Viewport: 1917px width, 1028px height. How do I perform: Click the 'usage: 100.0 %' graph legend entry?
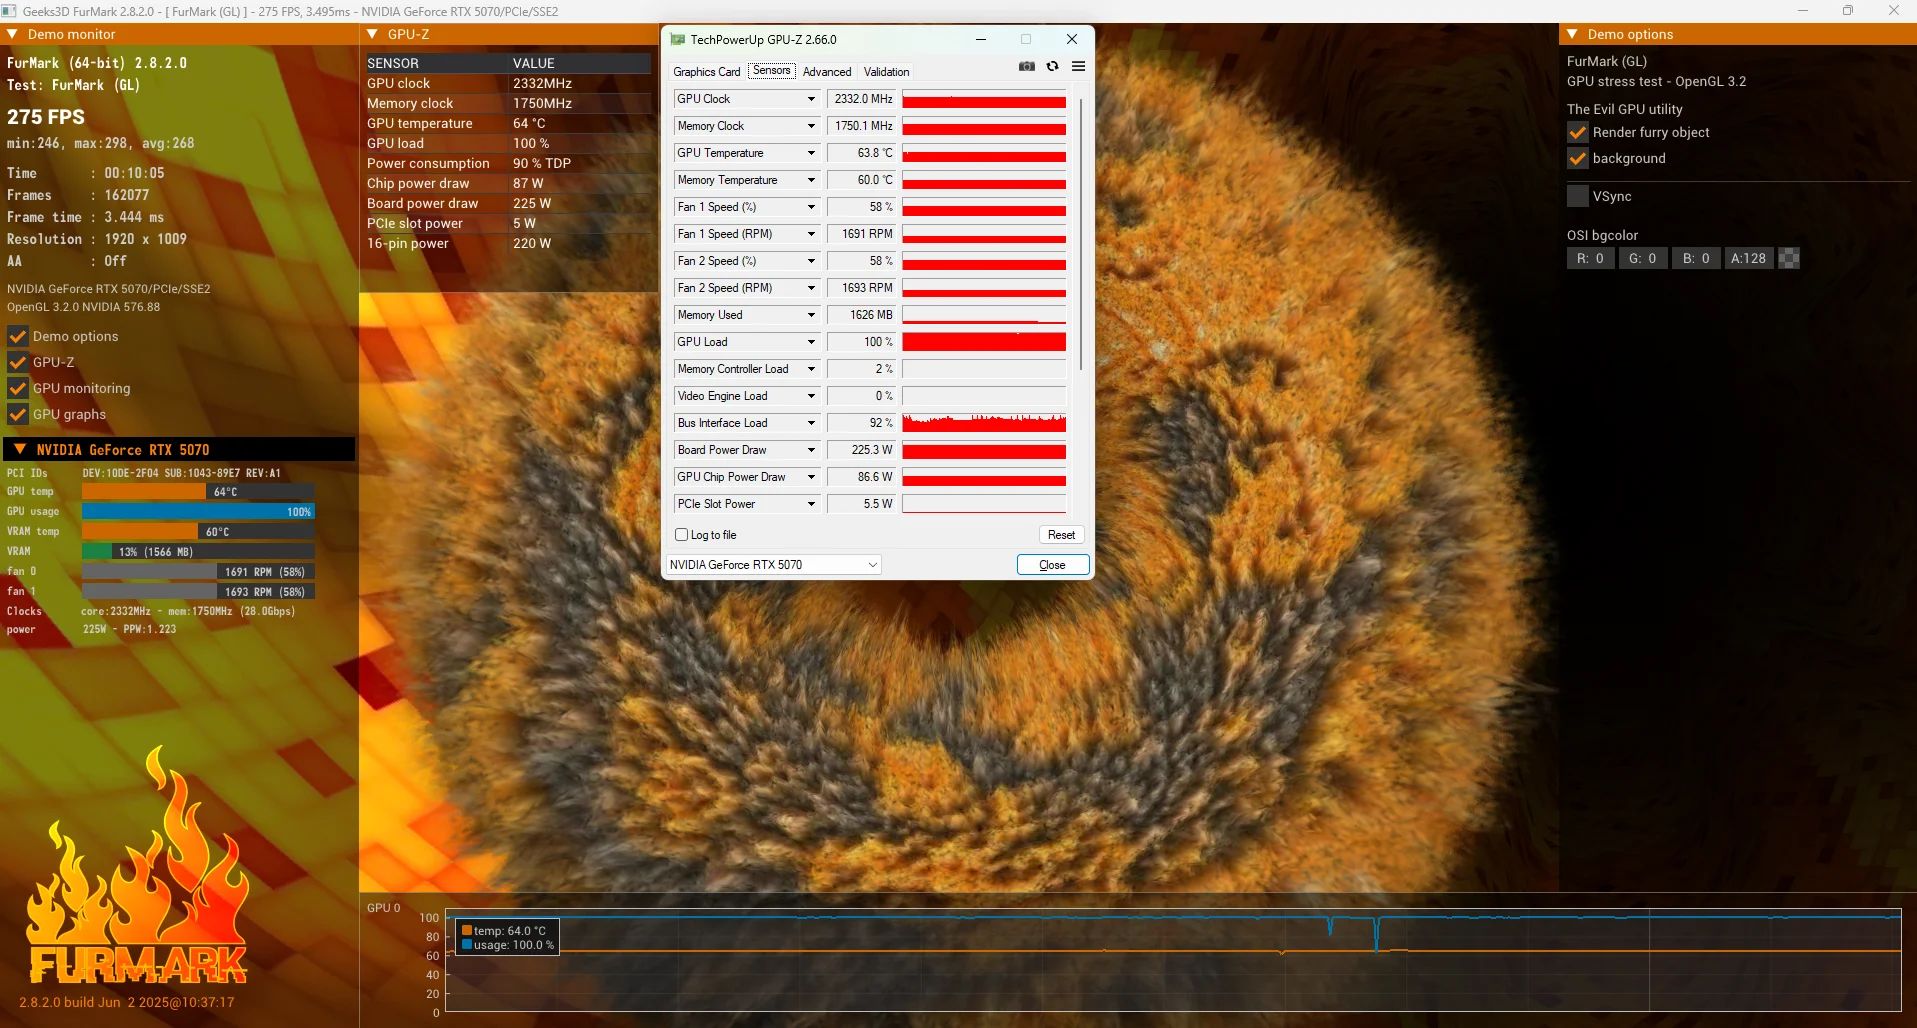click(508, 945)
